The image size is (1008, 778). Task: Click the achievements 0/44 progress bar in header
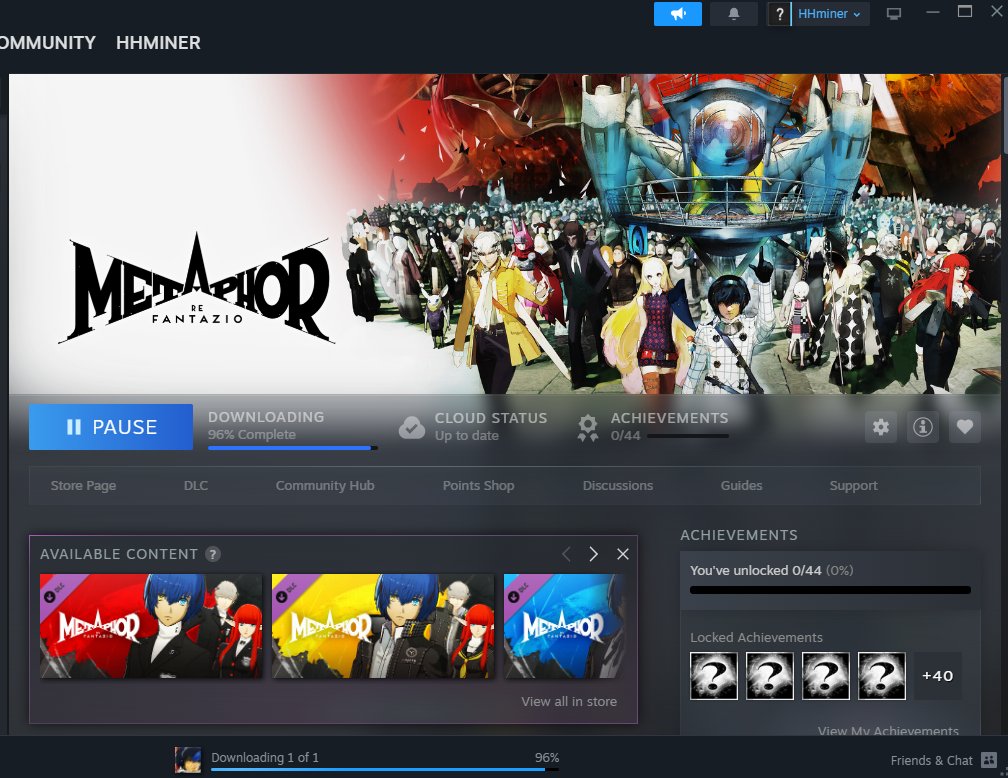click(x=687, y=436)
